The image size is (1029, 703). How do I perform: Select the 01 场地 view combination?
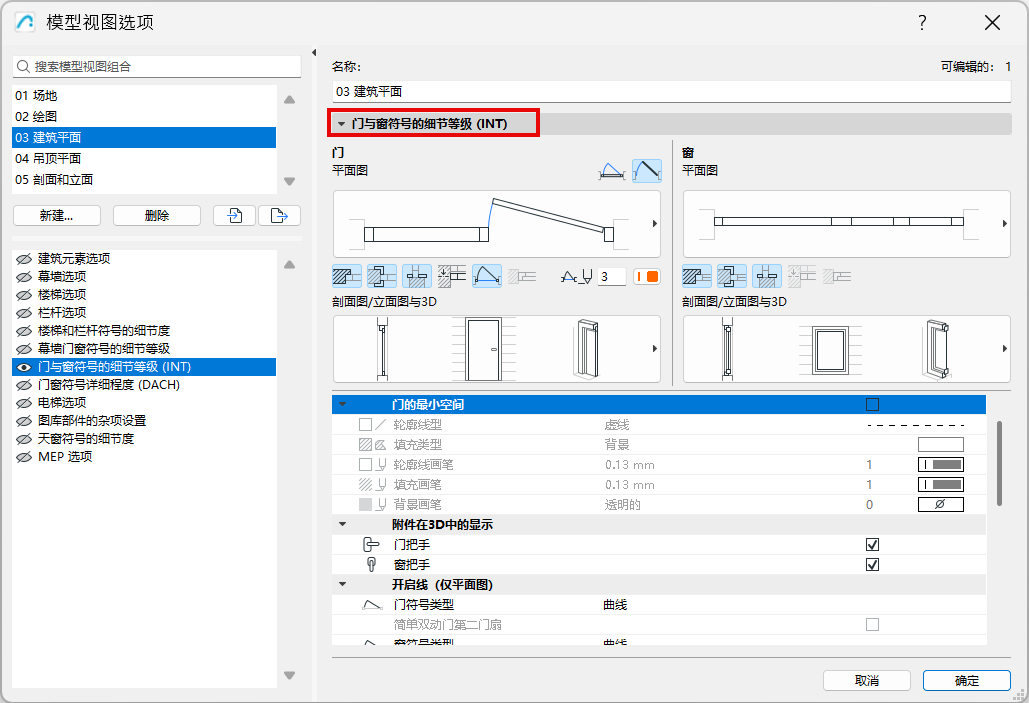(144, 96)
